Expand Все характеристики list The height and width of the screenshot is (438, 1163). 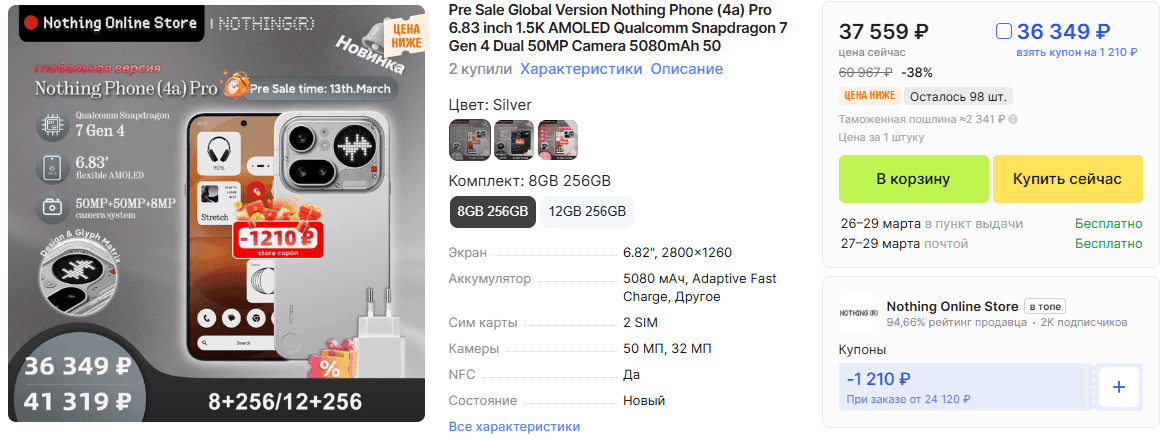(x=514, y=426)
